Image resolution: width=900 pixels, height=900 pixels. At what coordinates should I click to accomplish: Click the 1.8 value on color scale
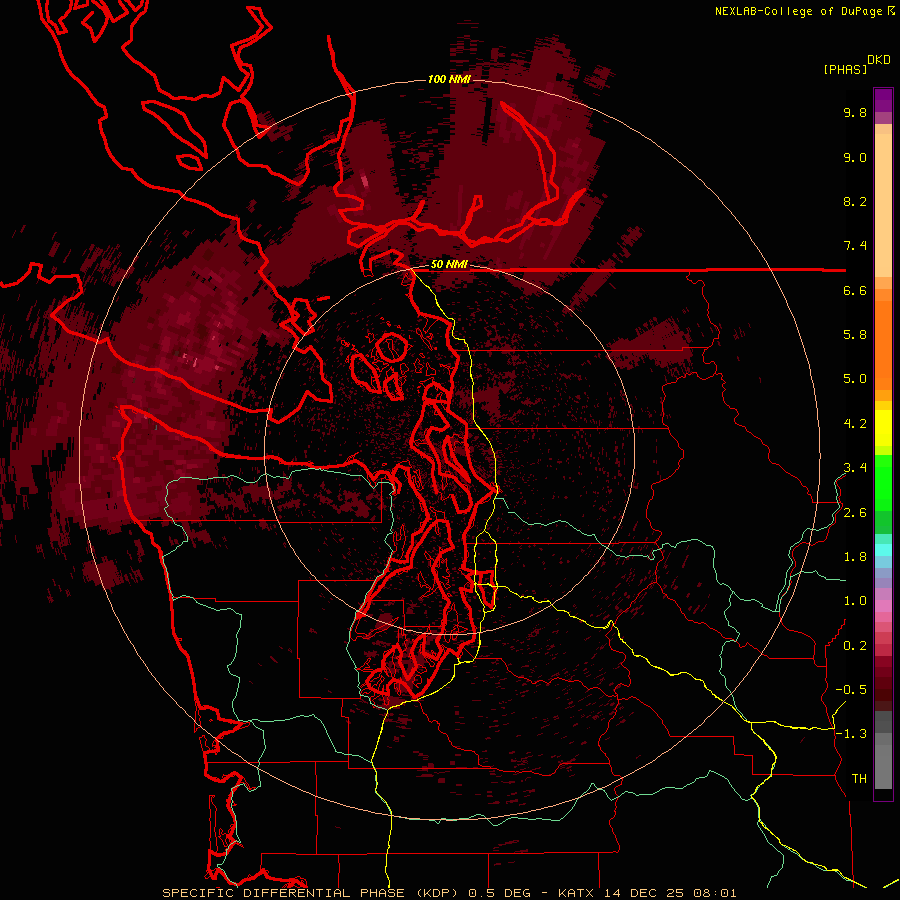tap(855, 557)
